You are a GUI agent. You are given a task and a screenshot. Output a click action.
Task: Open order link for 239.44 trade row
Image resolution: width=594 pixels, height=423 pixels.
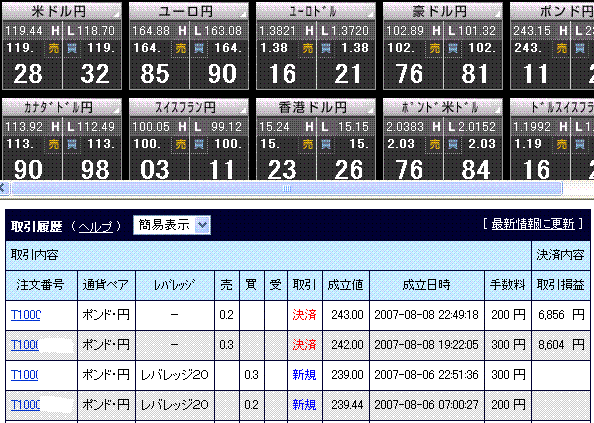(x=25, y=405)
